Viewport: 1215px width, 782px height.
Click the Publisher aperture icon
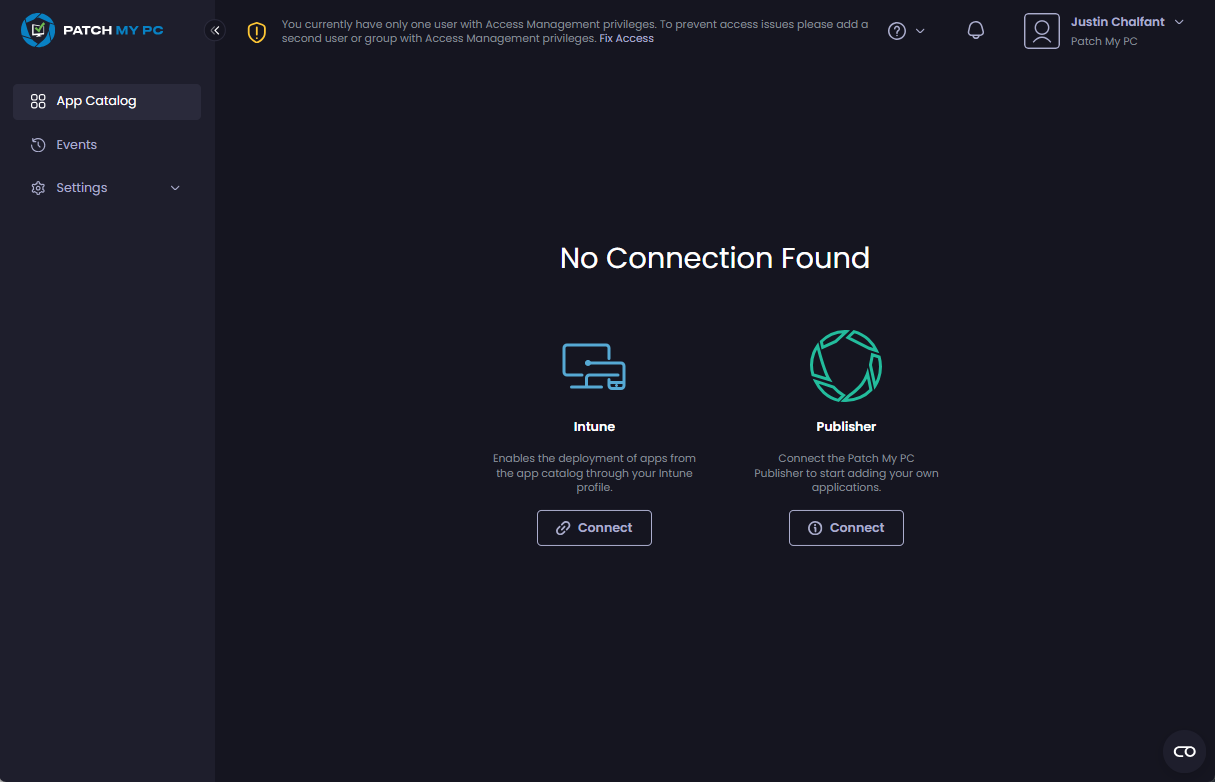(x=846, y=366)
